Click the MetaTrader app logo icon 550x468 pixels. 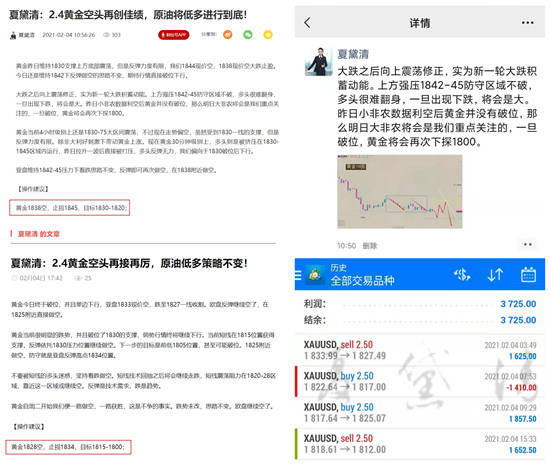315,275
